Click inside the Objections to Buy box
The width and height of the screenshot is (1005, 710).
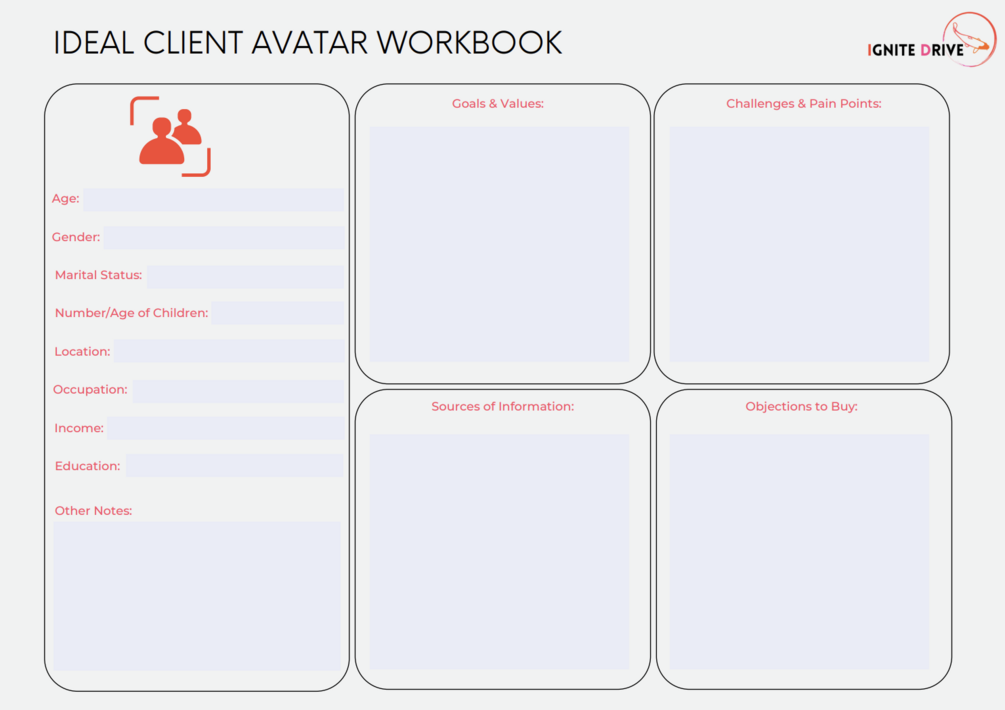pyautogui.click(x=799, y=552)
